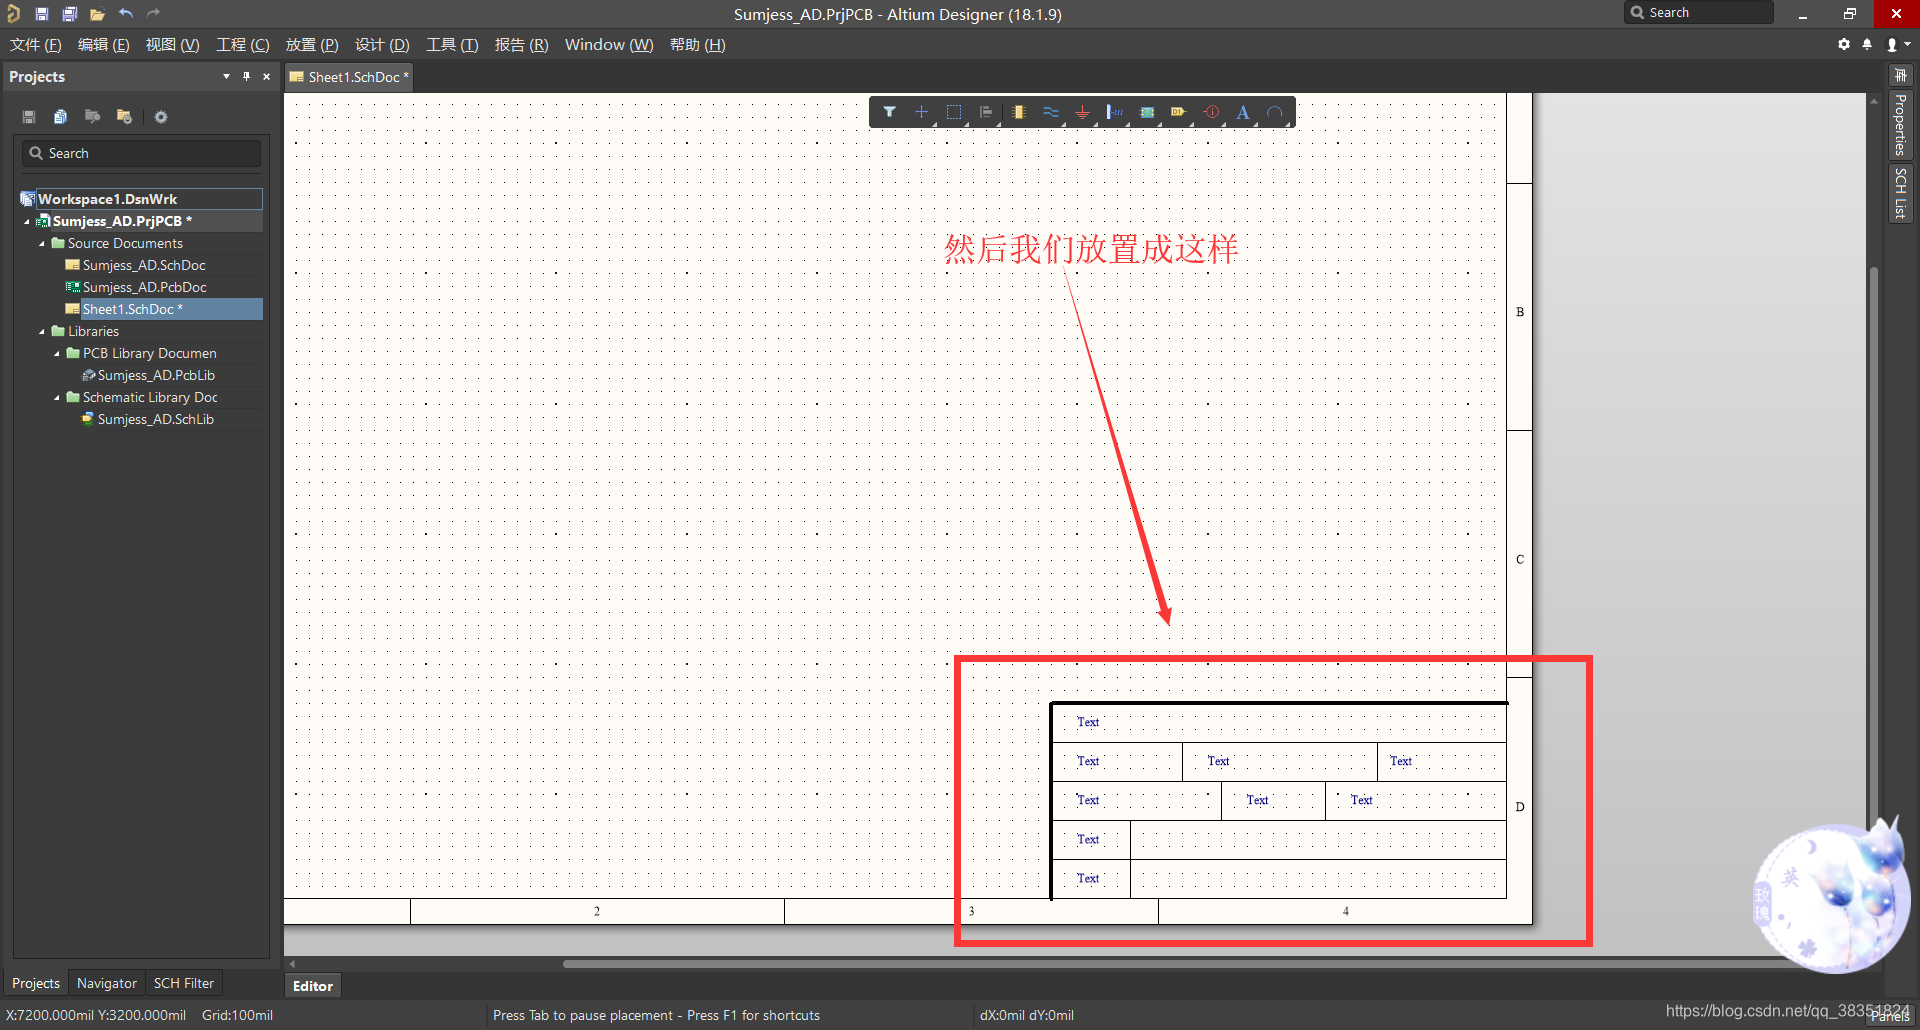Open the 放置 (P) menu
This screenshot has height=1030, width=1920.
pyautogui.click(x=312, y=45)
